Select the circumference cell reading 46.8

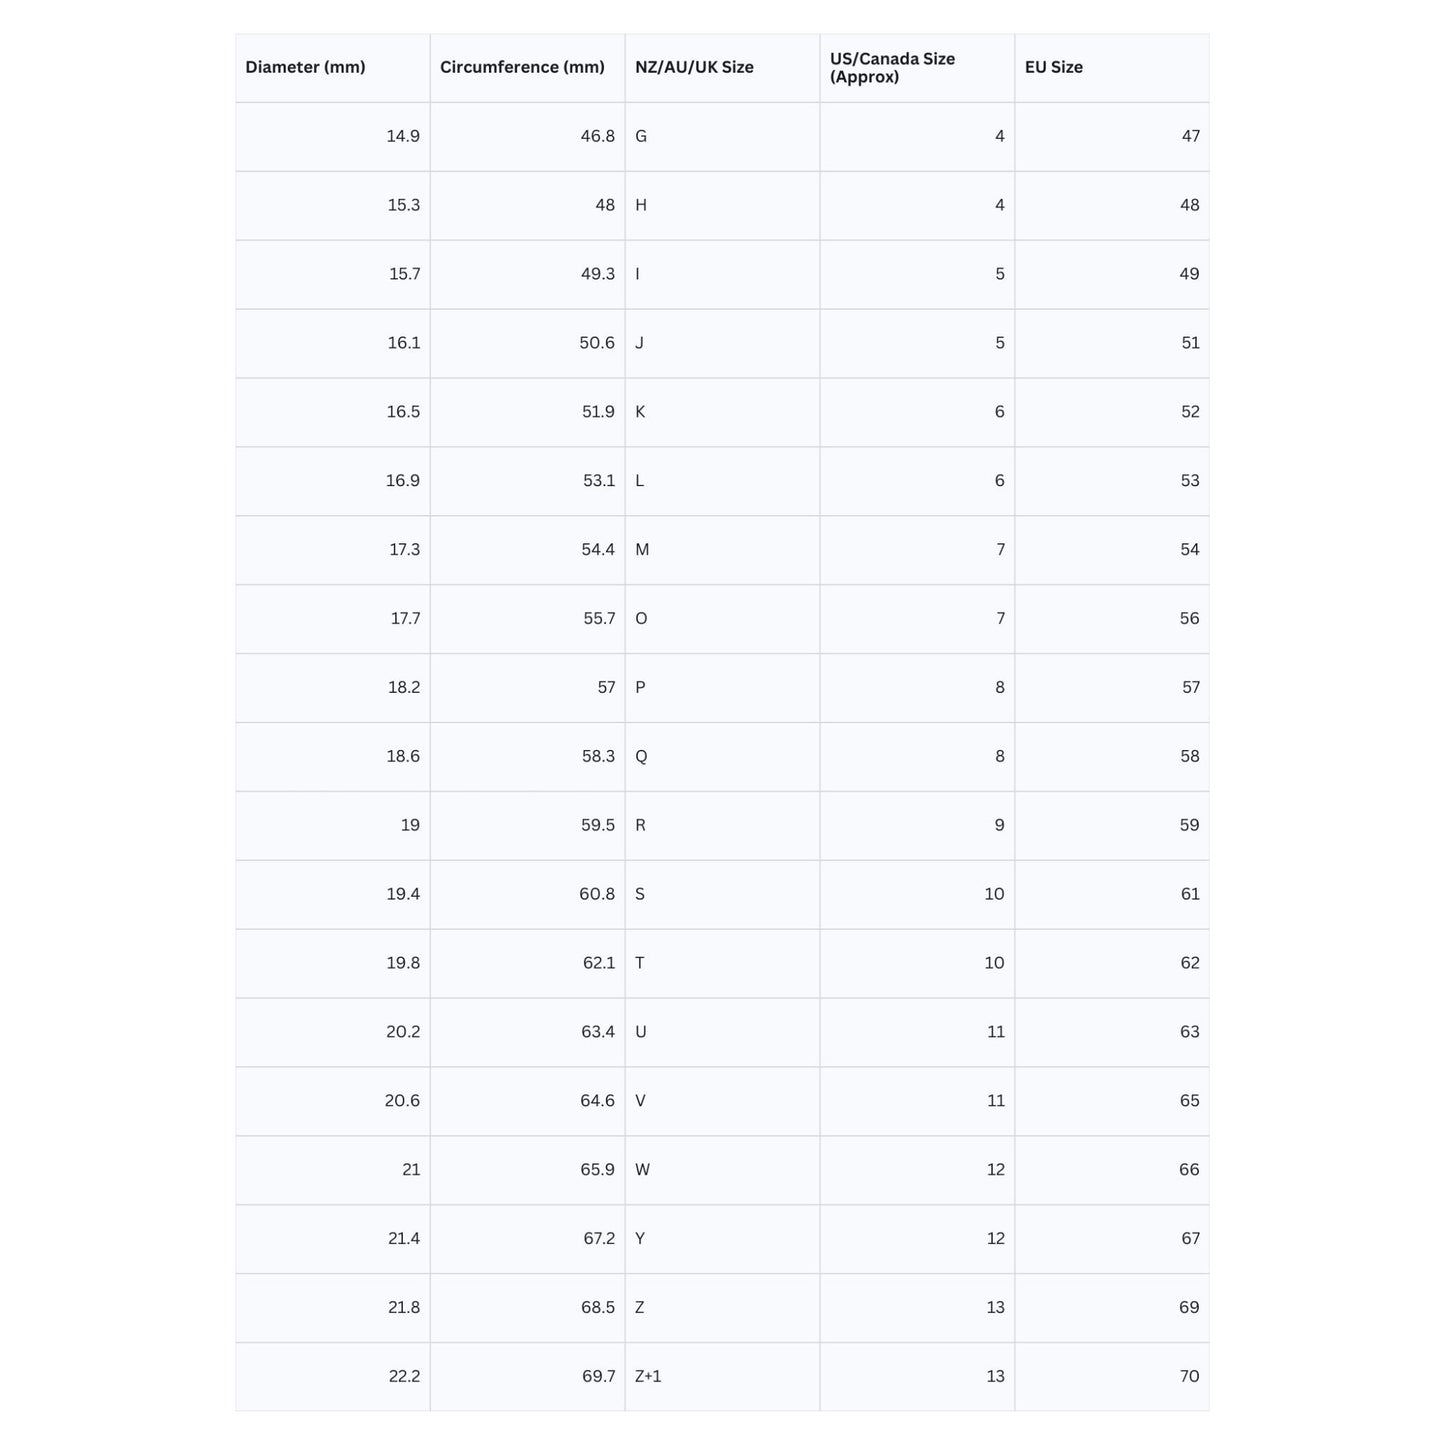tap(598, 136)
